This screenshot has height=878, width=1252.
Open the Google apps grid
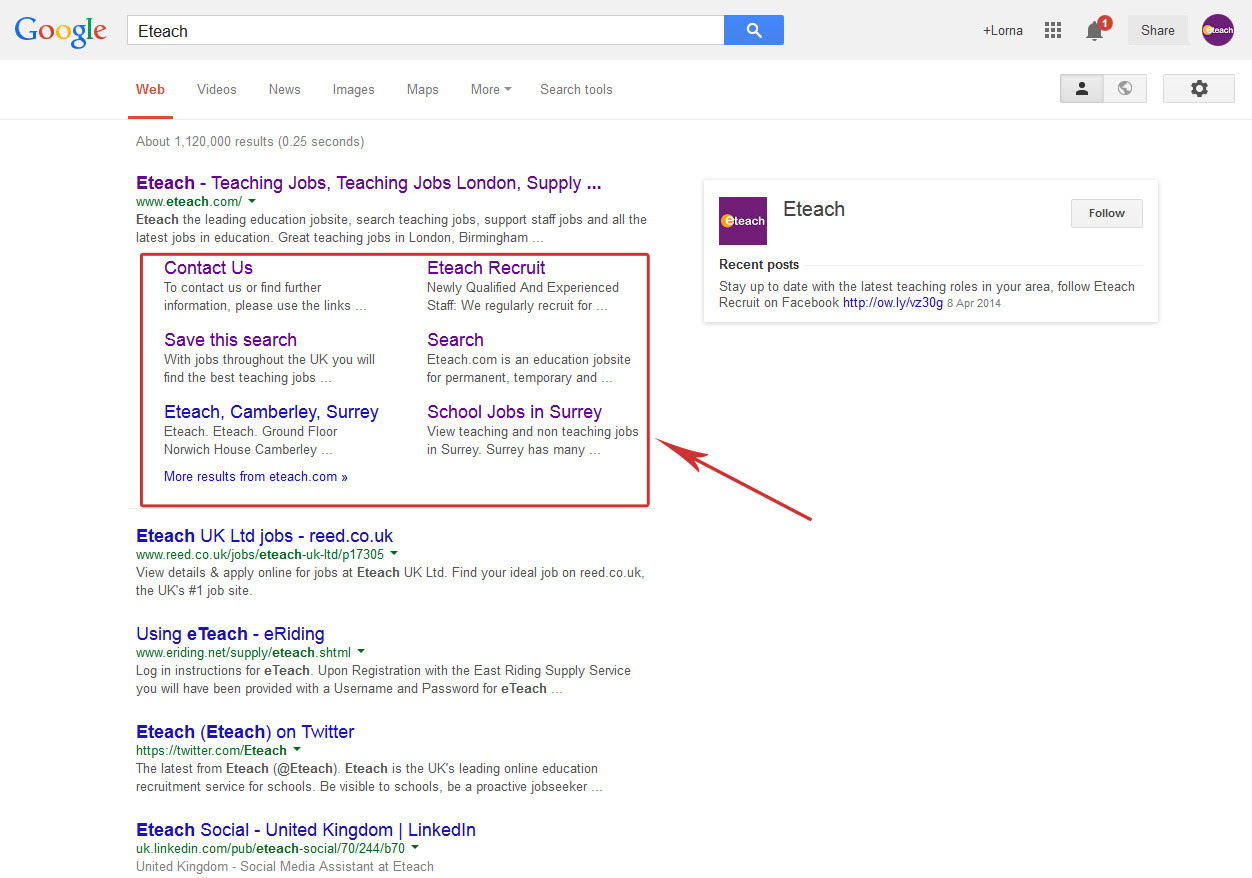(x=1053, y=30)
